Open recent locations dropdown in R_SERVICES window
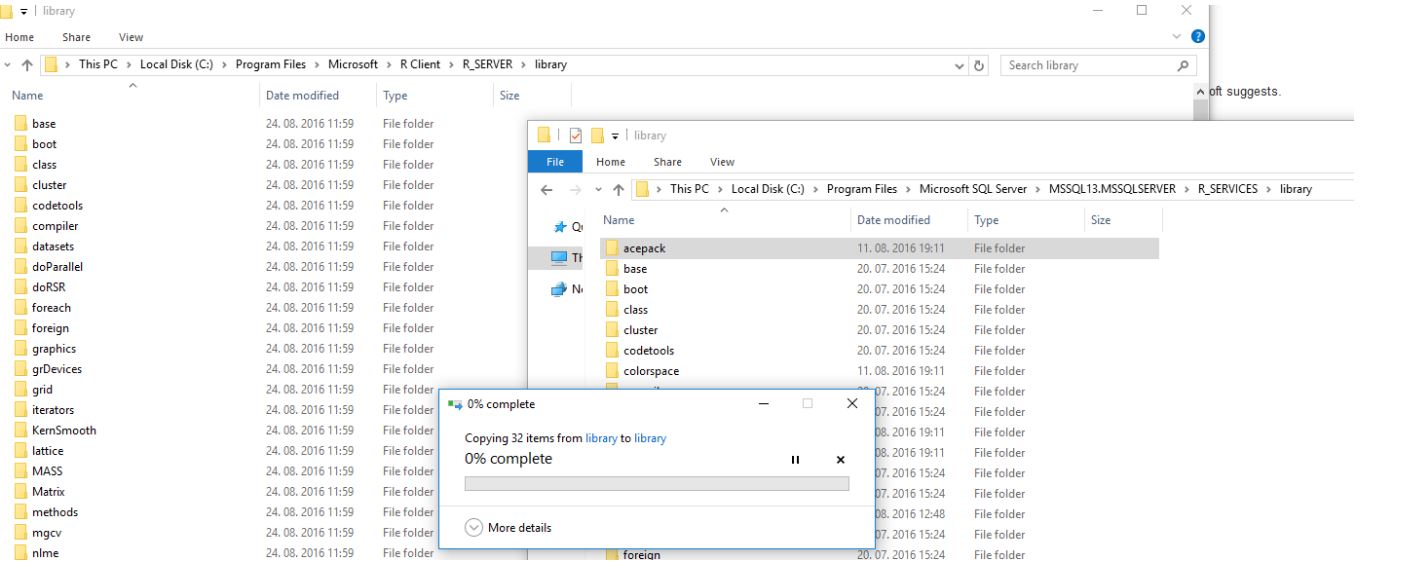The image size is (1408, 580). pyautogui.click(x=599, y=189)
